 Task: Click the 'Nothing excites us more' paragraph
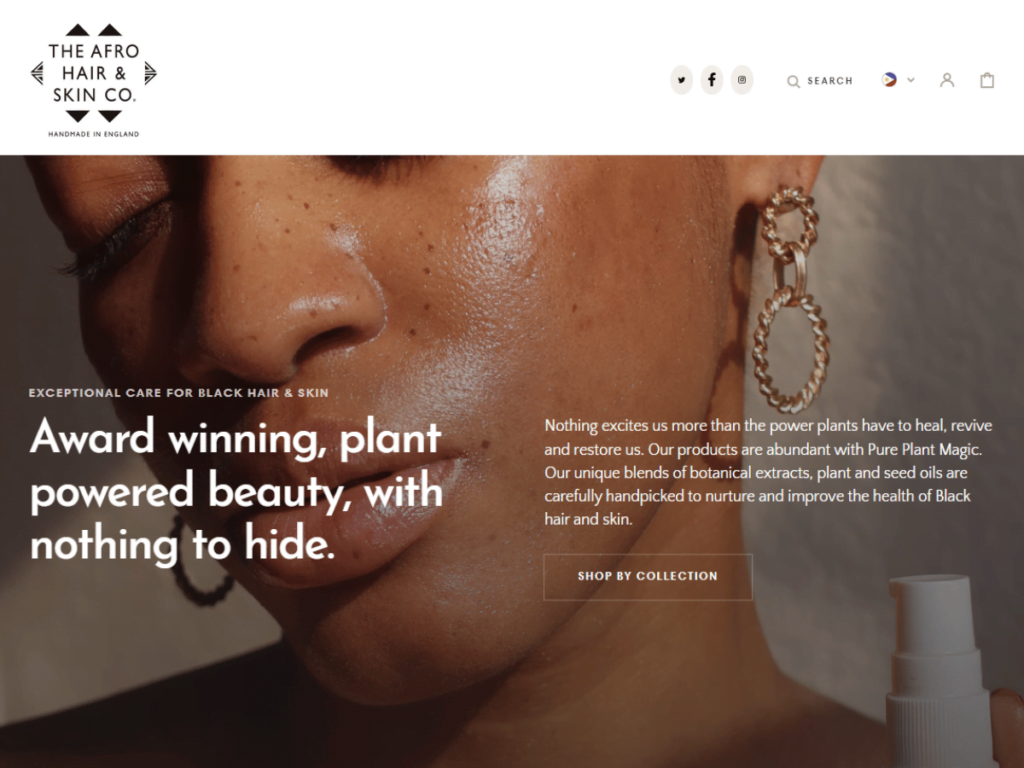pos(768,472)
